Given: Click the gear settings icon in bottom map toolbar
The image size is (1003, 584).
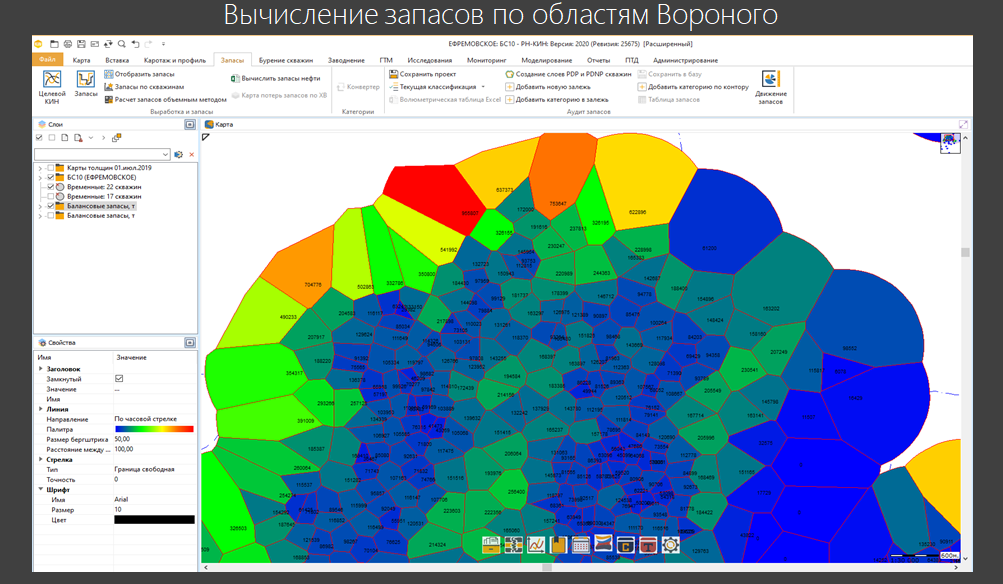Looking at the screenshot, I should (x=670, y=544).
